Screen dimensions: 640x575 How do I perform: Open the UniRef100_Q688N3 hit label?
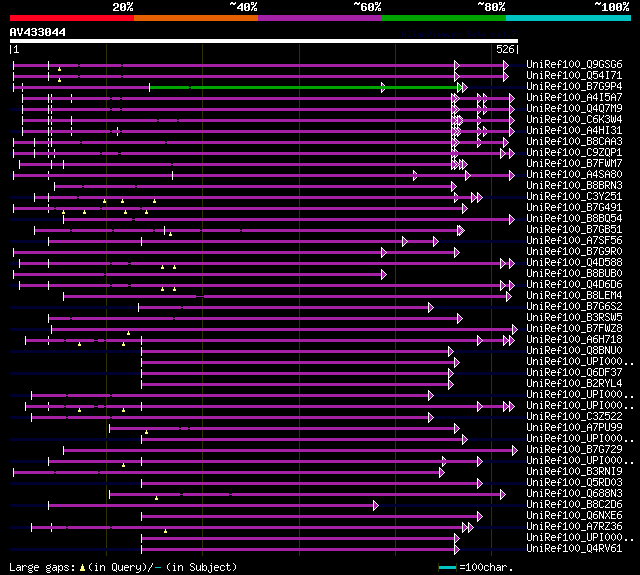[574, 494]
